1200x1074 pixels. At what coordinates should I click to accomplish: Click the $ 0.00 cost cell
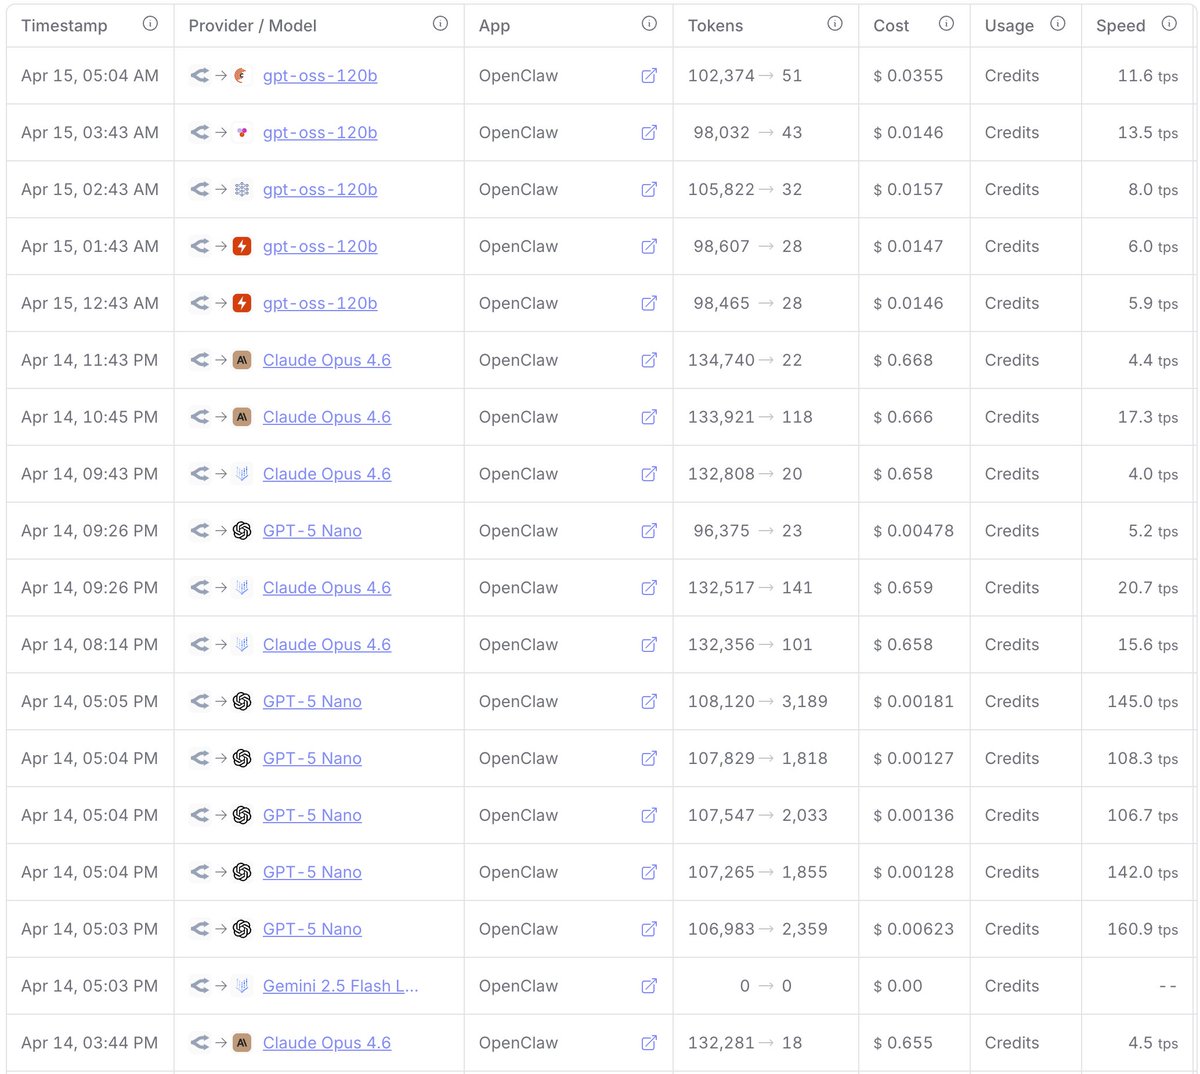click(898, 986)
